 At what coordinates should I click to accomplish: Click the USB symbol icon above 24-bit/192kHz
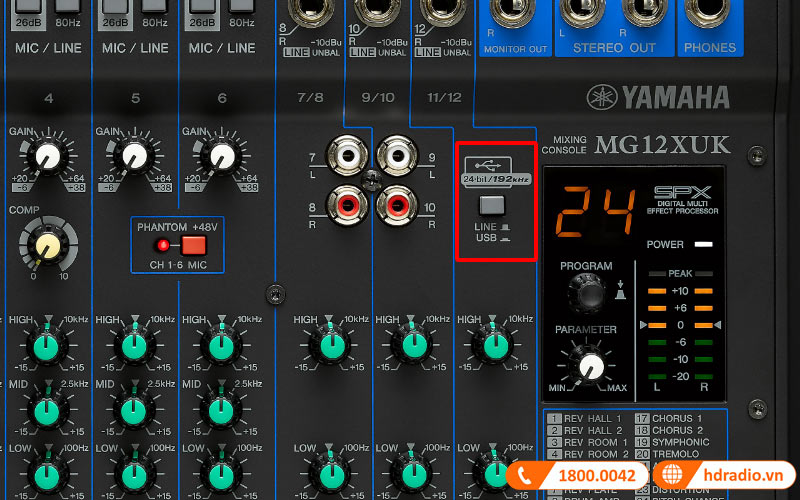tap(488, 165)
